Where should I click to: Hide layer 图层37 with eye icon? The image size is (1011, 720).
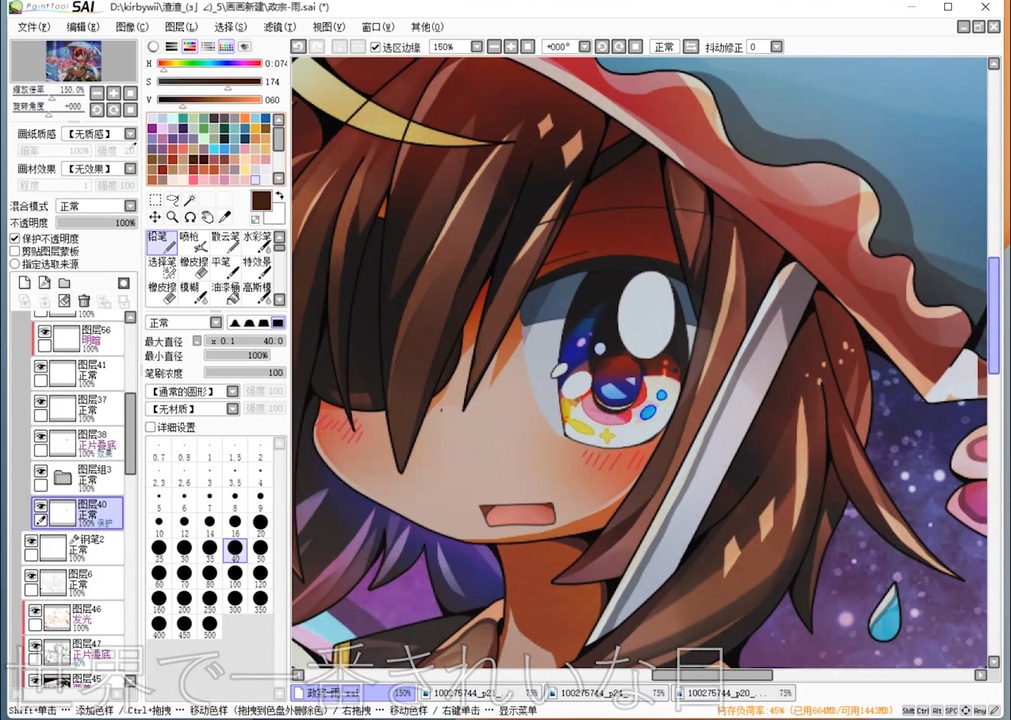click(41, 402)
